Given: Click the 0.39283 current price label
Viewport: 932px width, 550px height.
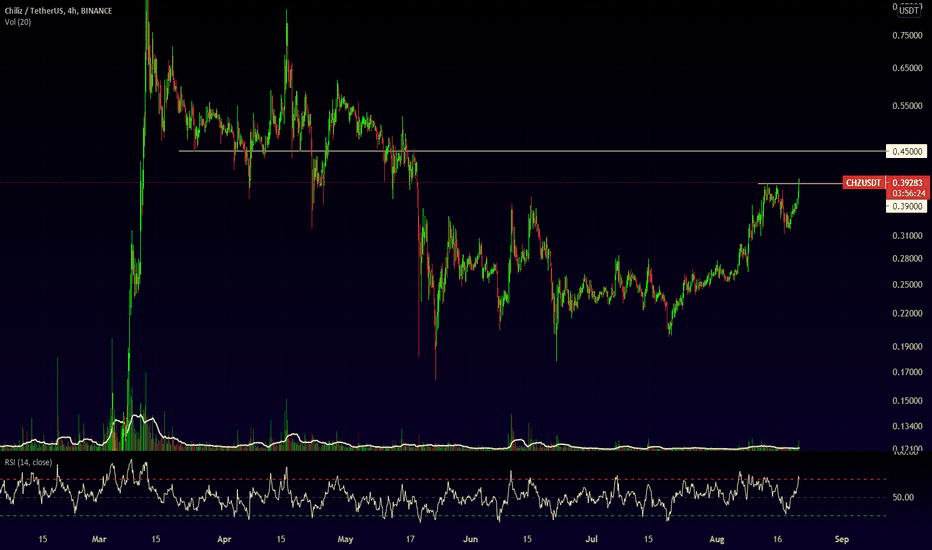Looking at the screenshot, I should (x=907, y=183).
